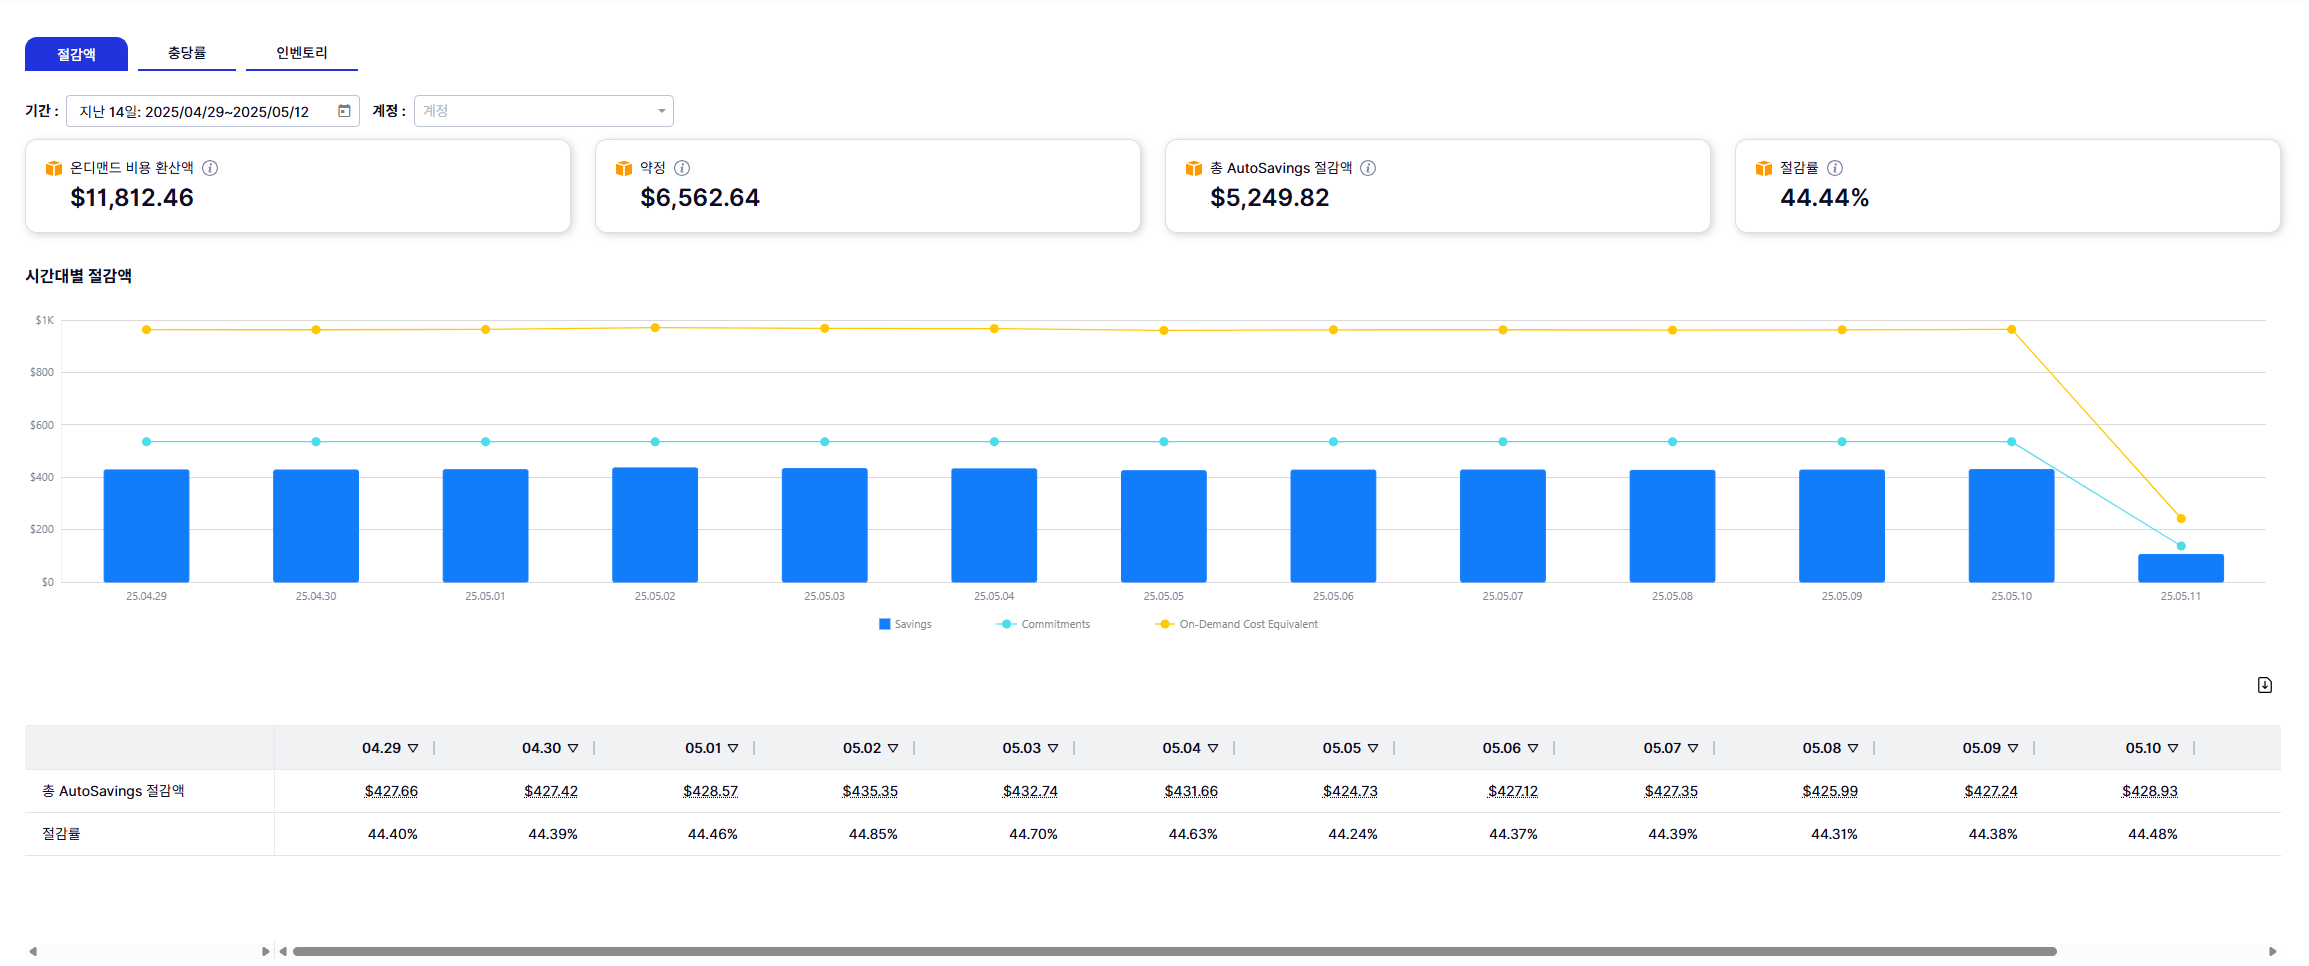The image size is (2309, 966).
Task: Click the horizontal table scrollbar thumb
Action: 1174,951
